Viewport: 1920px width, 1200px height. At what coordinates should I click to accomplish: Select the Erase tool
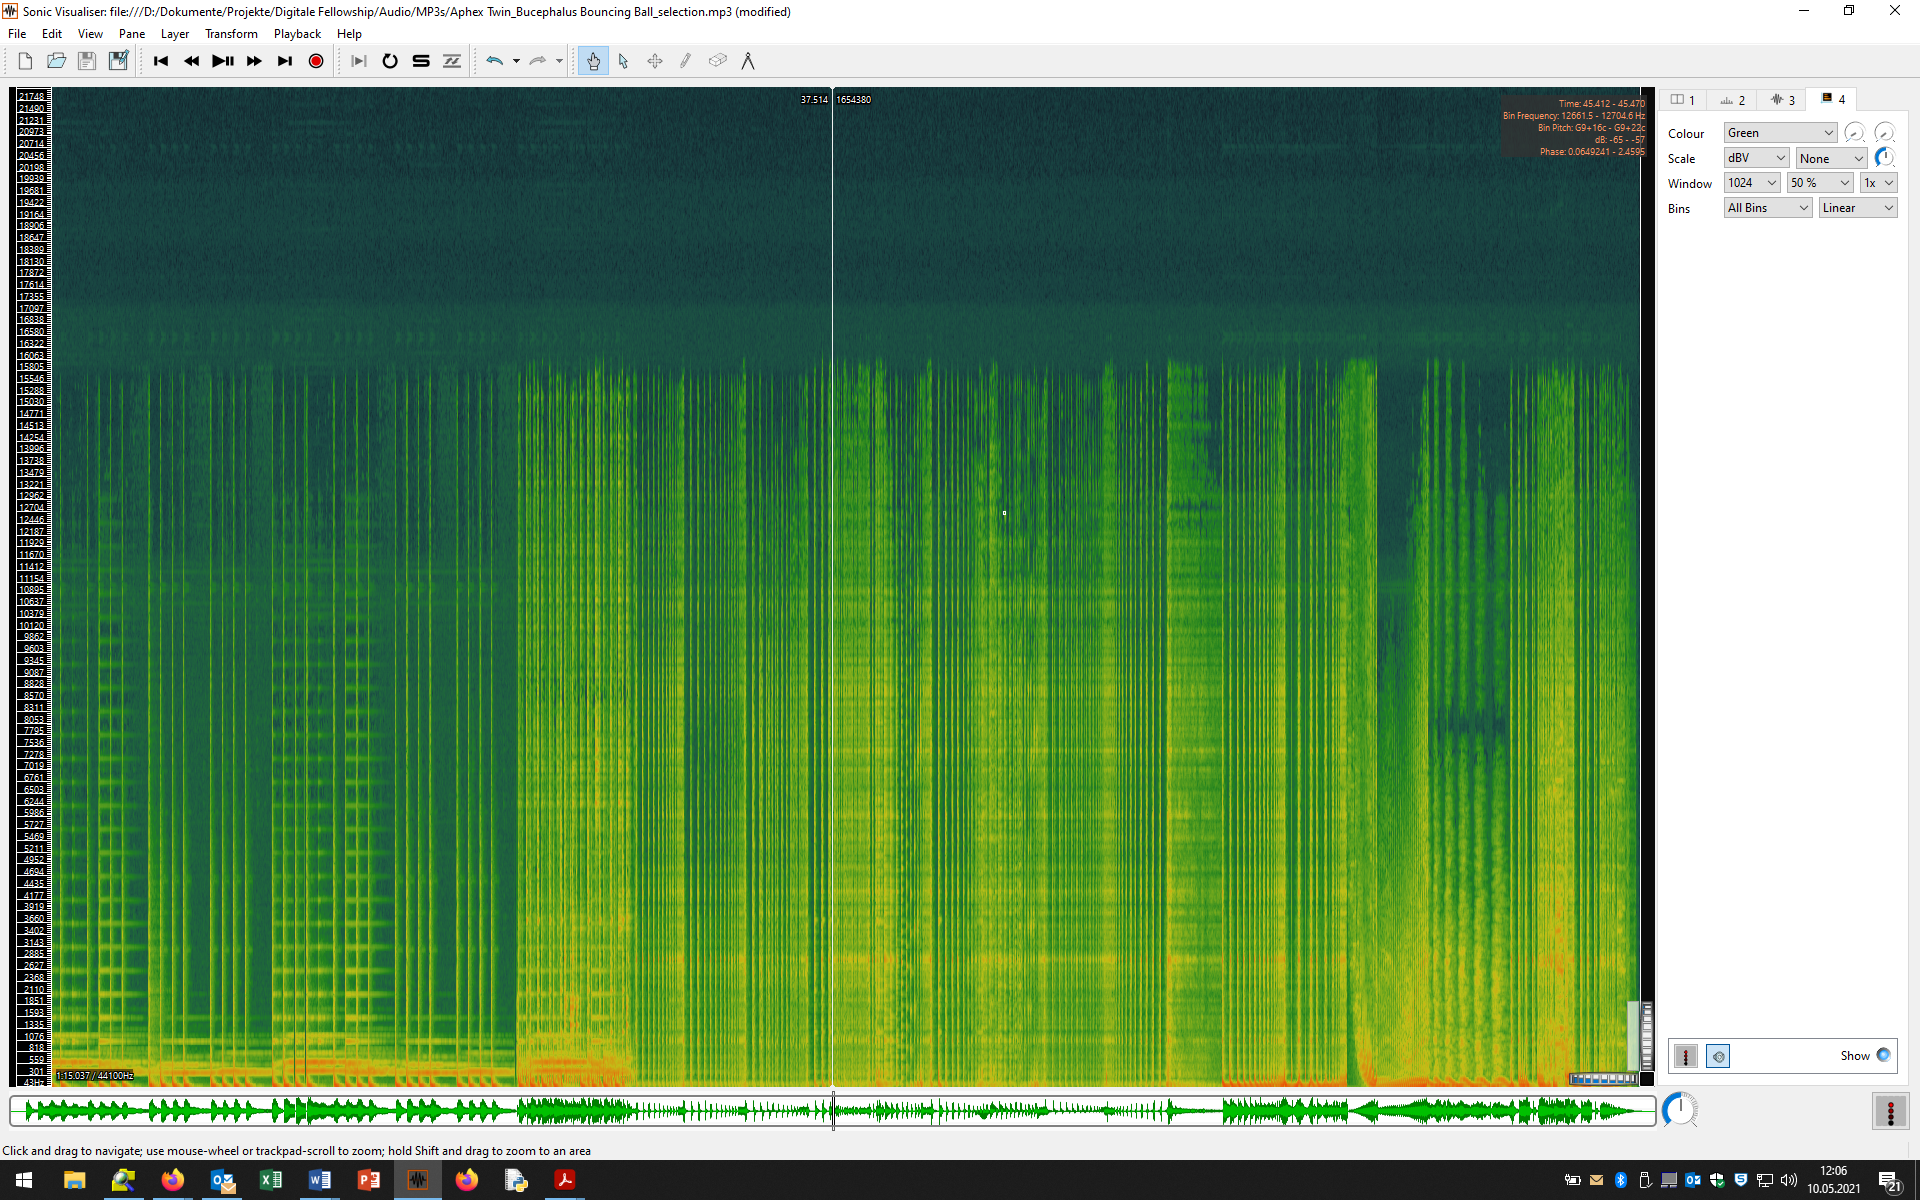[x=717, y=61]
